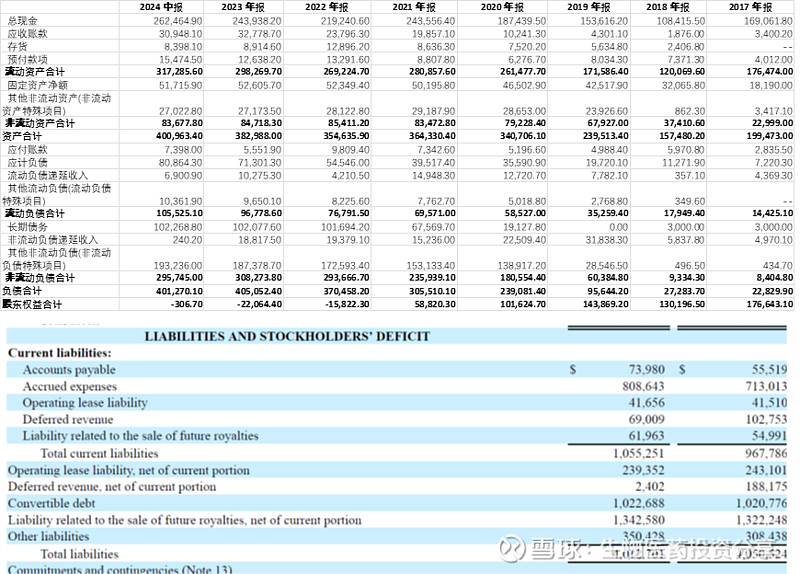Click the 'Convertible debt' line label

[x=52, y=503]
